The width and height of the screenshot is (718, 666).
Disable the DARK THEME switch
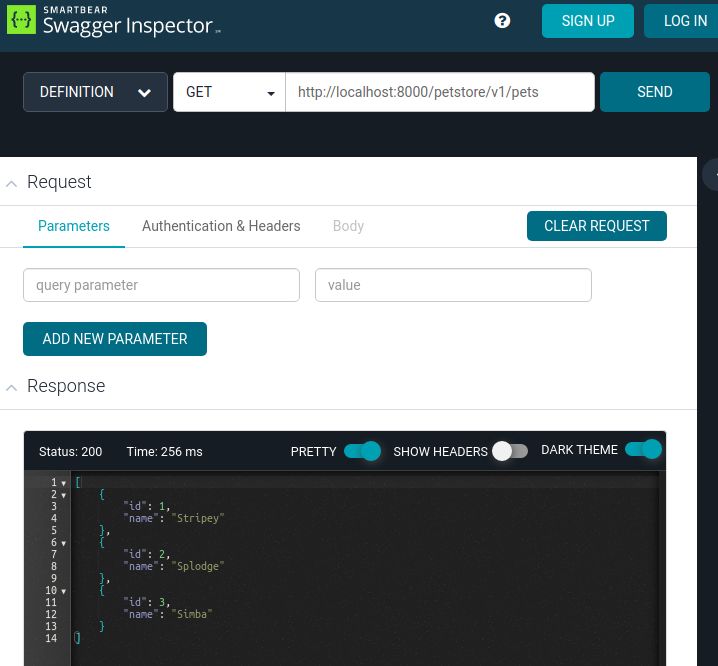point(643,450)
